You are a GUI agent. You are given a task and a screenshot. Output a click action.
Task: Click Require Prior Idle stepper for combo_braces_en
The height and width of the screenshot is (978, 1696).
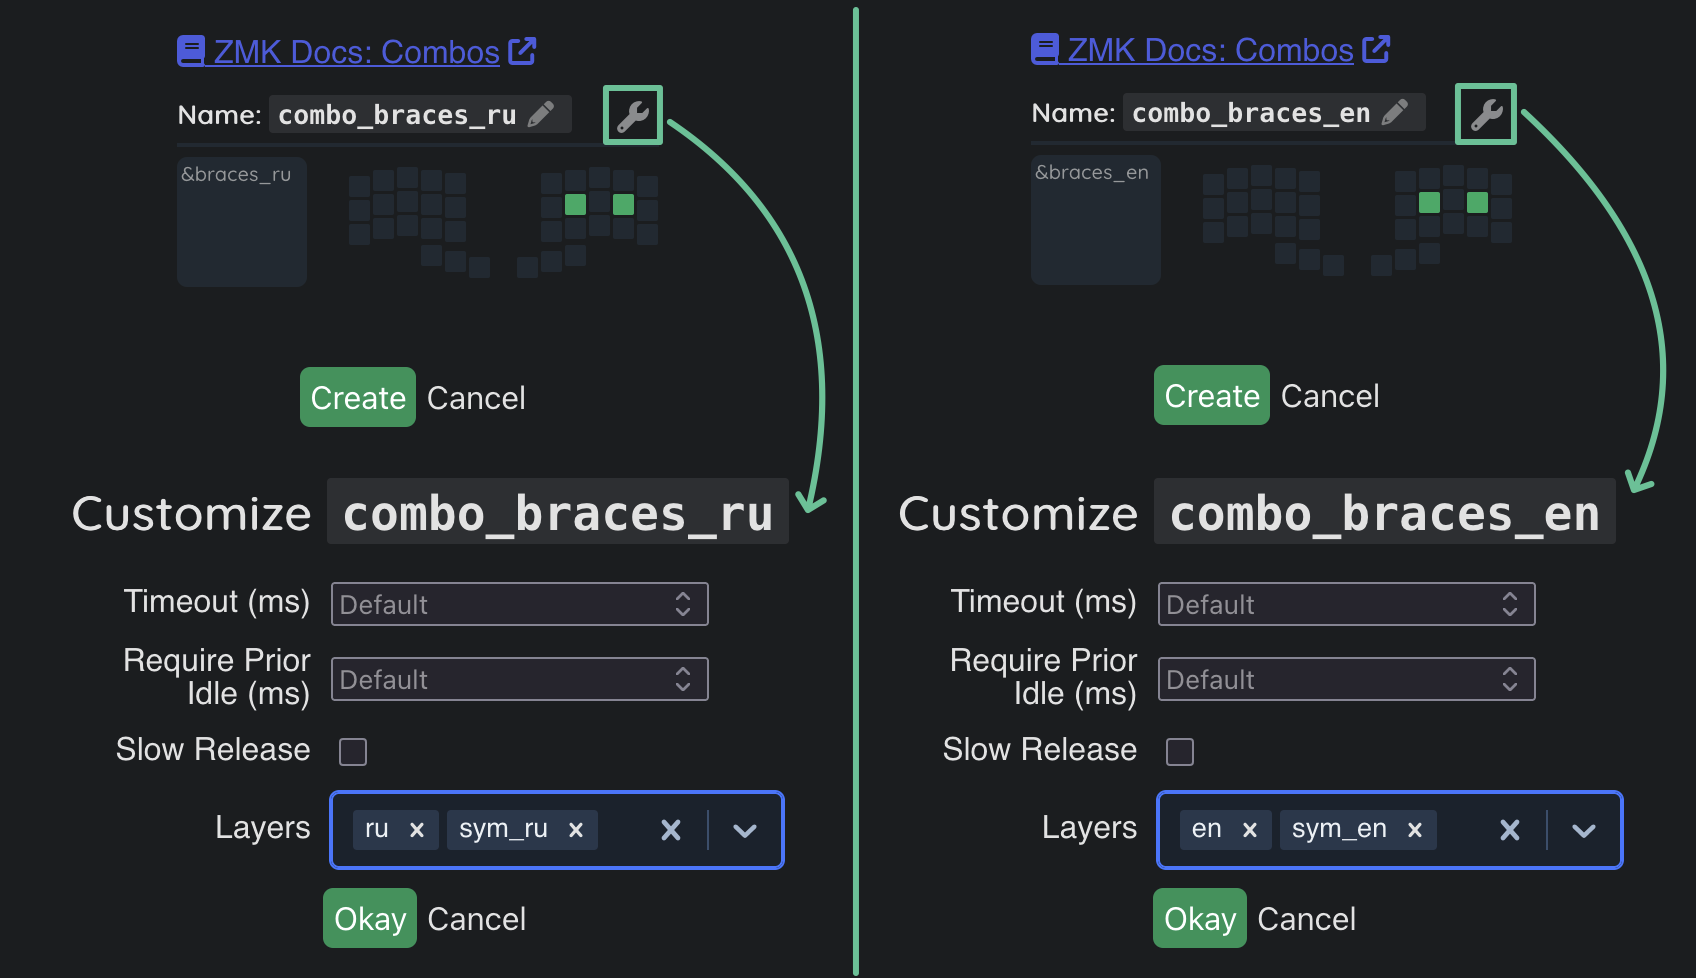[x=1510, y=680]
